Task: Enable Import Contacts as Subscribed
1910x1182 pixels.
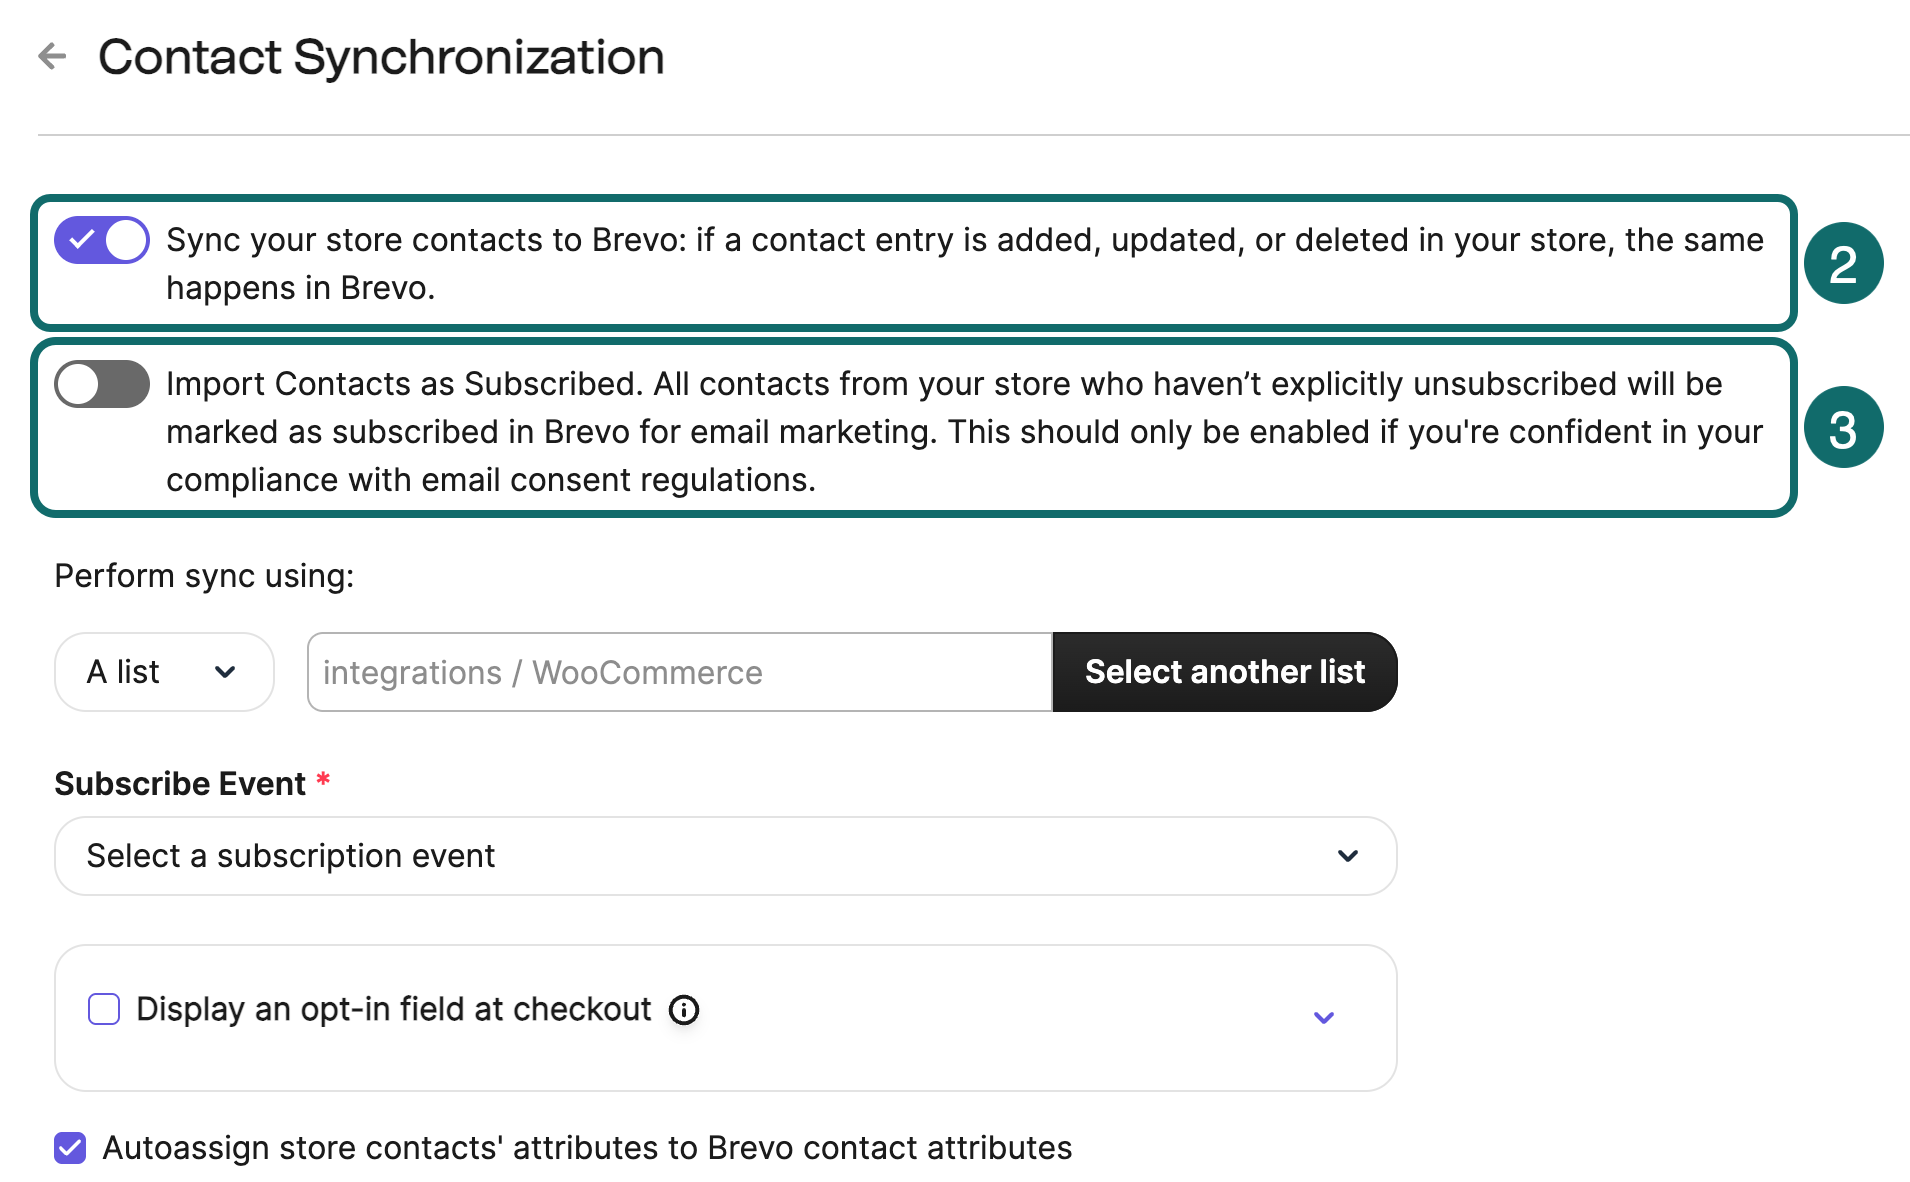Action: pyautogui.click(x=101, y=383)
